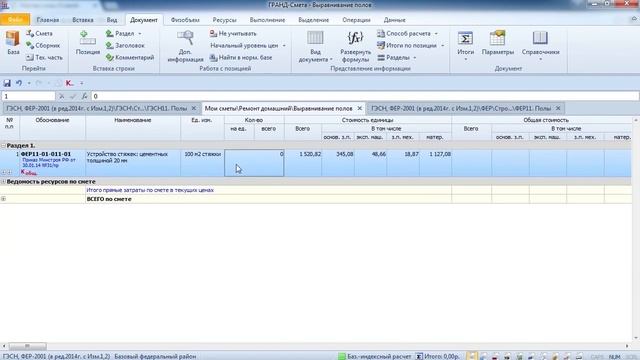
Task: Open the undo history dropdown arrow
Action: tap(29, 83)
